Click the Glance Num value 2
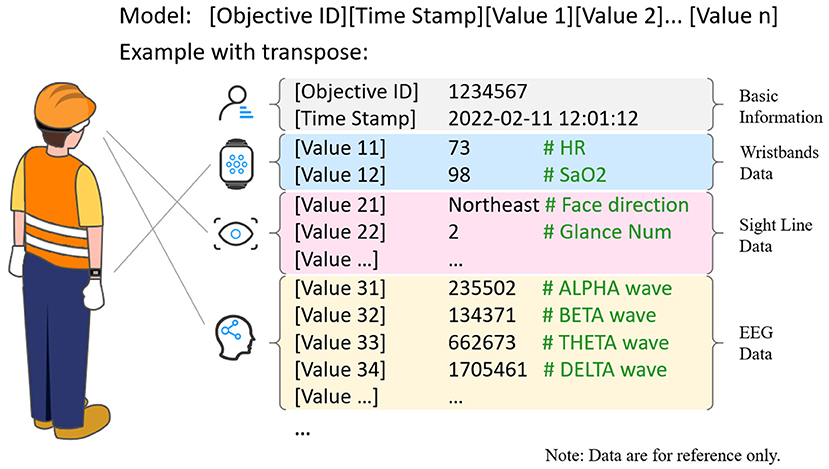The height and width of the screenshot is (469, 829). (454, 232)
